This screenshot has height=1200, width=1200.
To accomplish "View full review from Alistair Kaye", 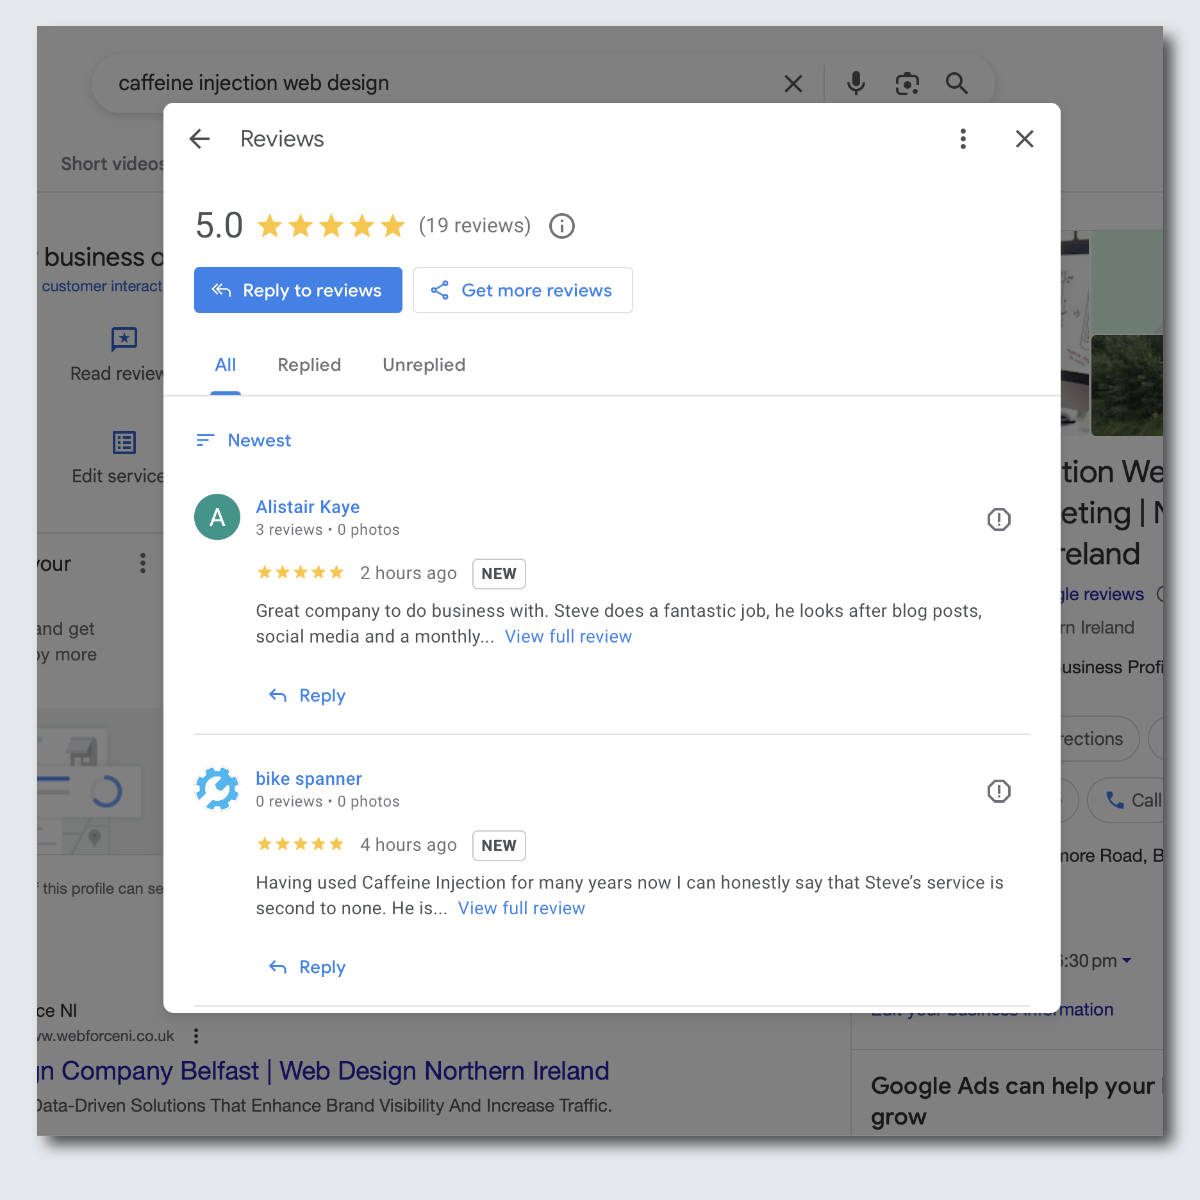I will pyautogui.click(x=568, y=636).
